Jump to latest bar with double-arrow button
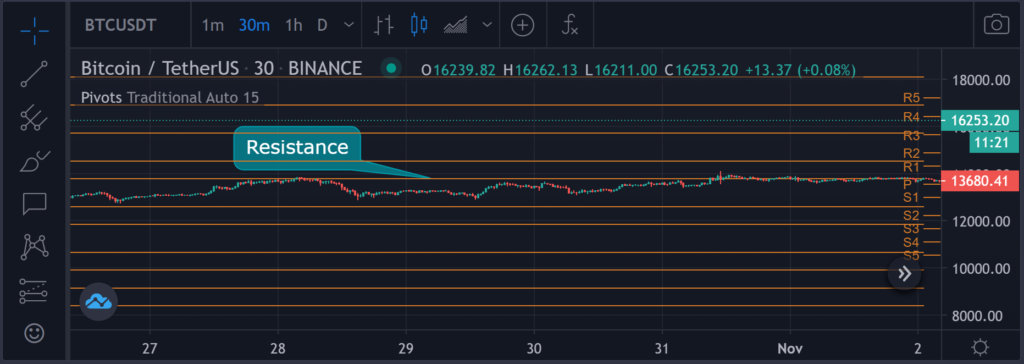1024x364 pixels. point(904,274)
